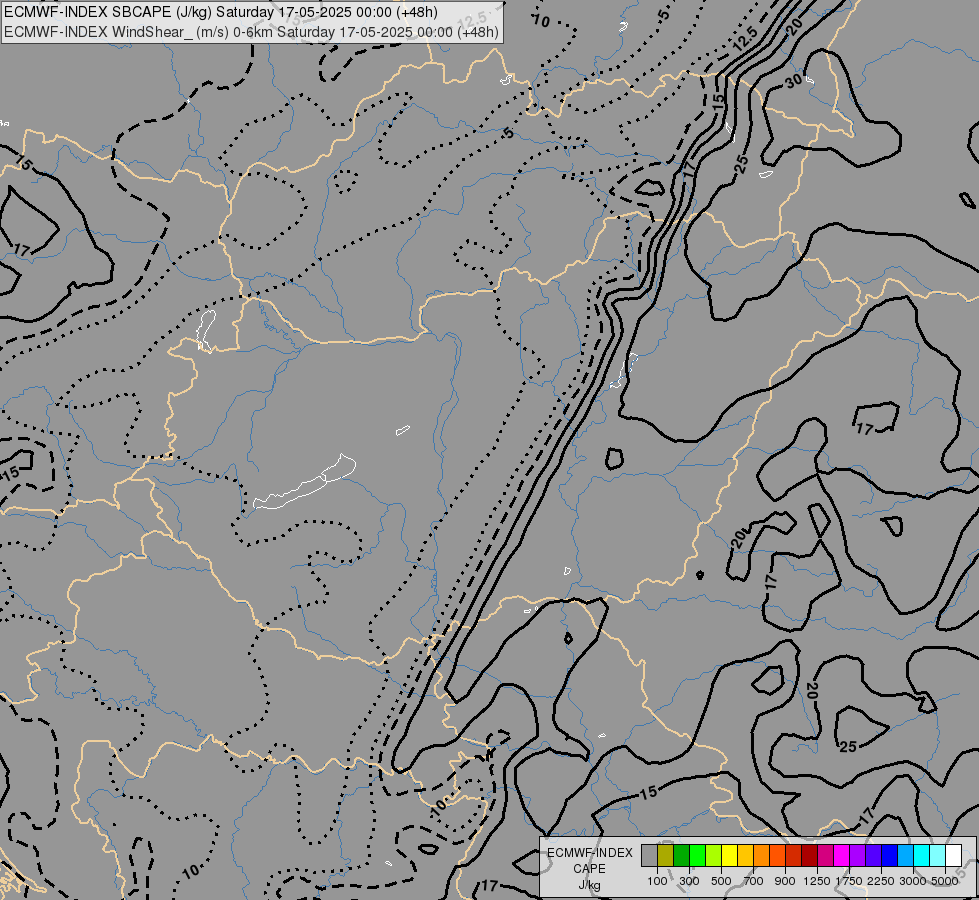The width and height of the screenshot is (979, 900).
Task: Click the '30' wind shear contour label
Action: [794, 81]
